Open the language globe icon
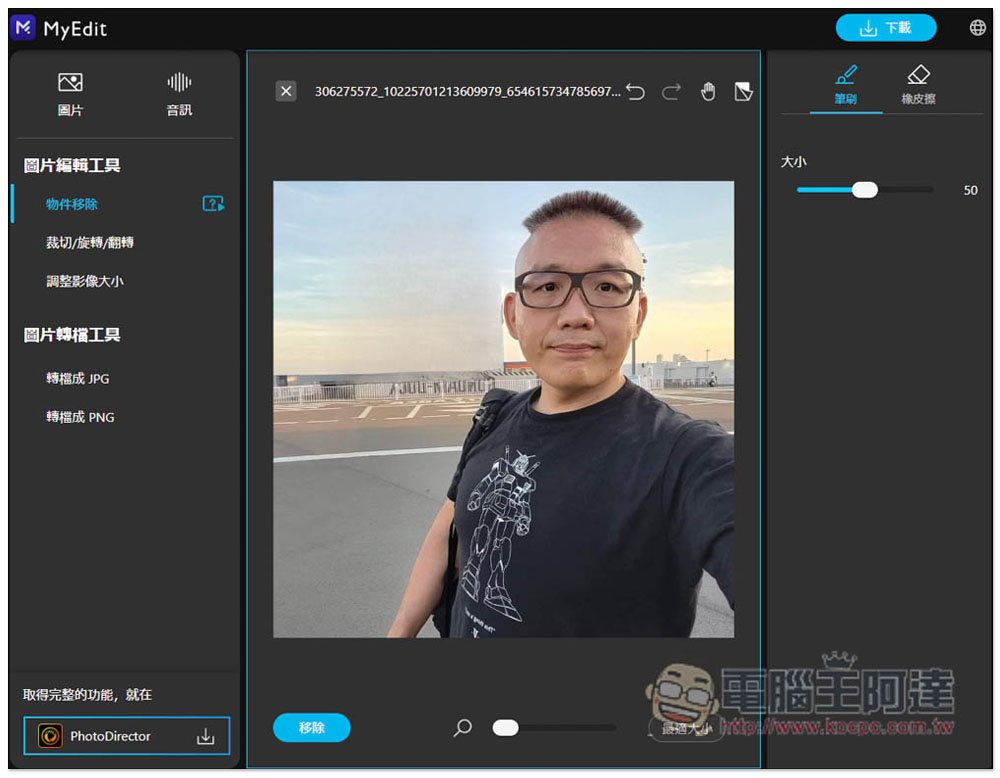The width and height of the screenshot is (1000, 778). click(977, 28)
